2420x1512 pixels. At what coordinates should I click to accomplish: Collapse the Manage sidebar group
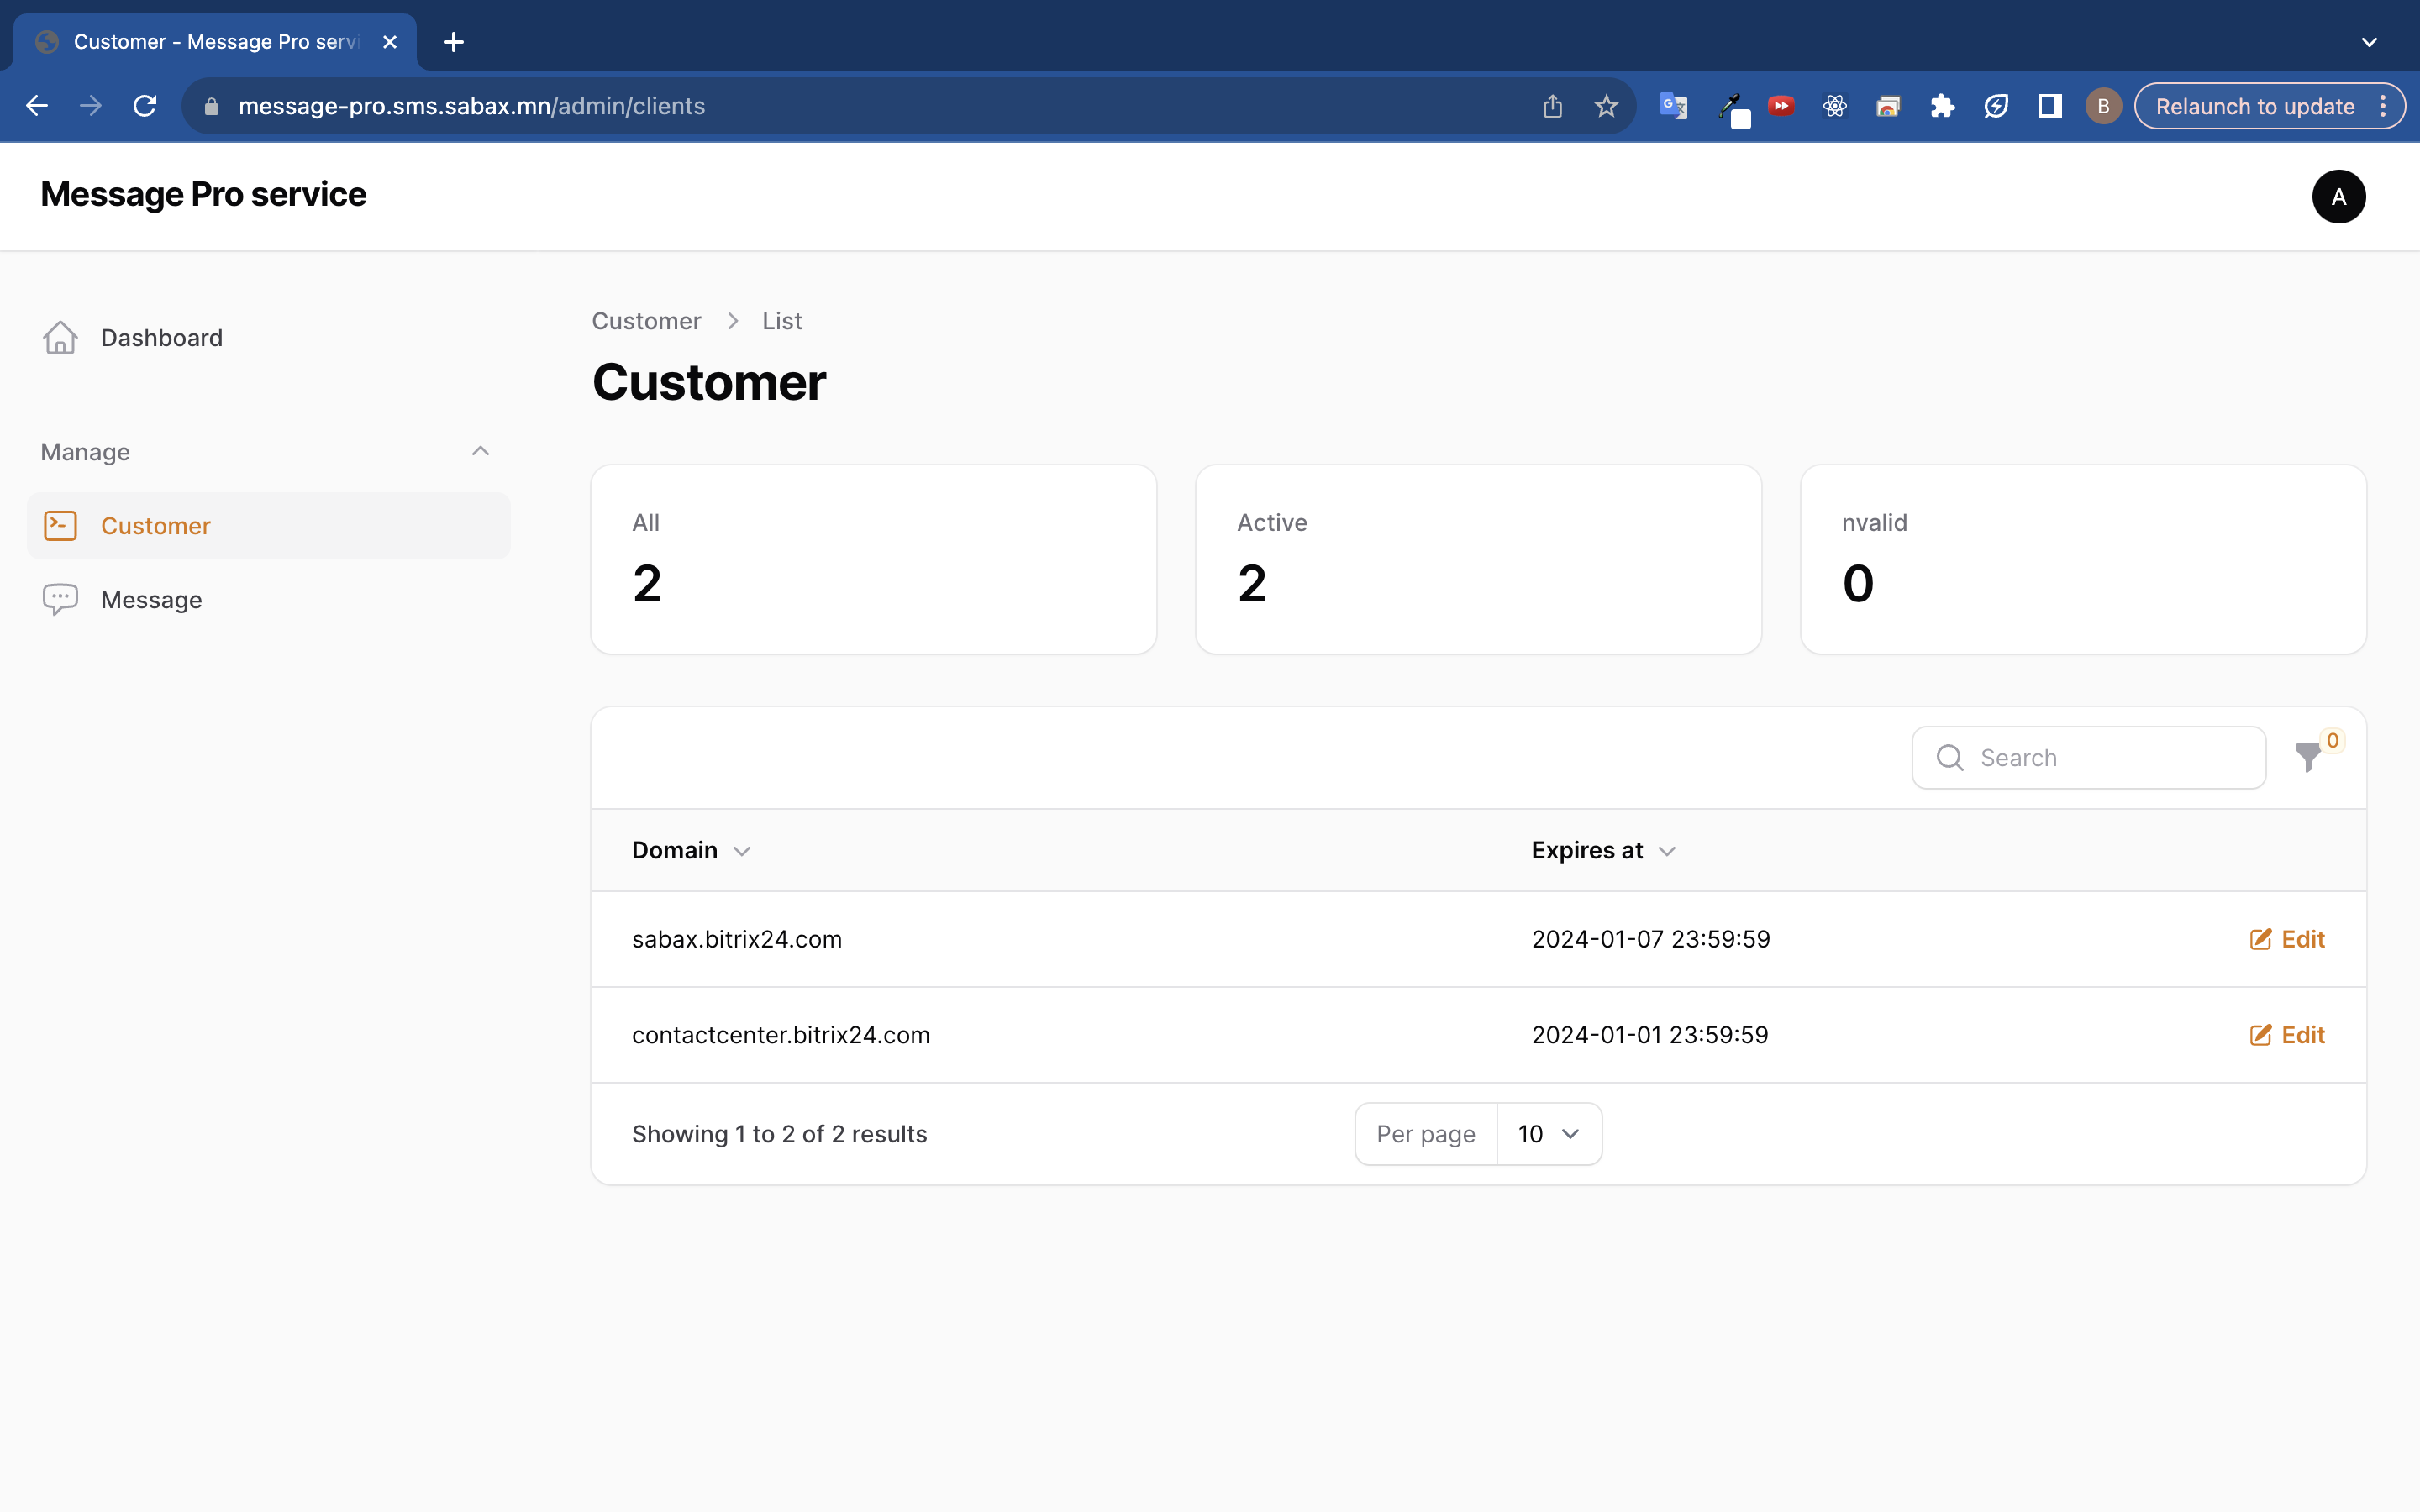point(480,452)
